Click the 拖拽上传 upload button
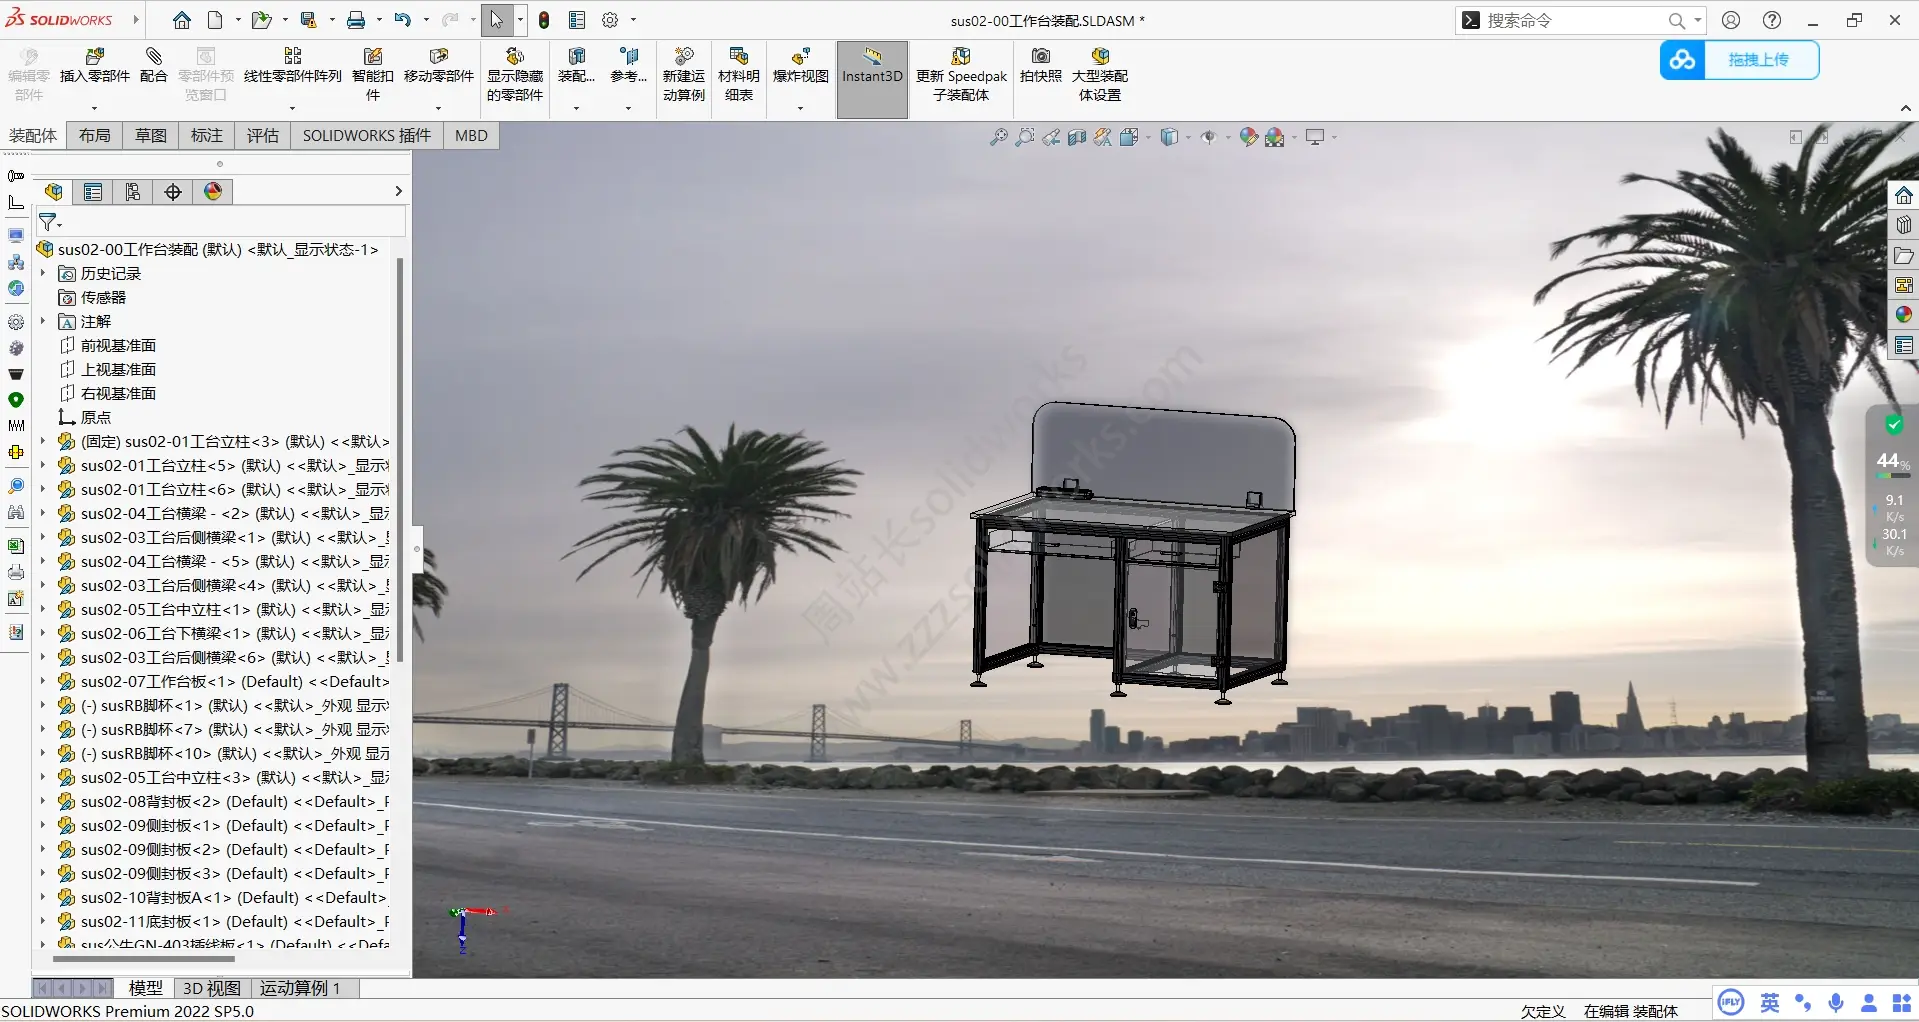This screenshot has height=1022, width=1919. tap(1761, 60)
